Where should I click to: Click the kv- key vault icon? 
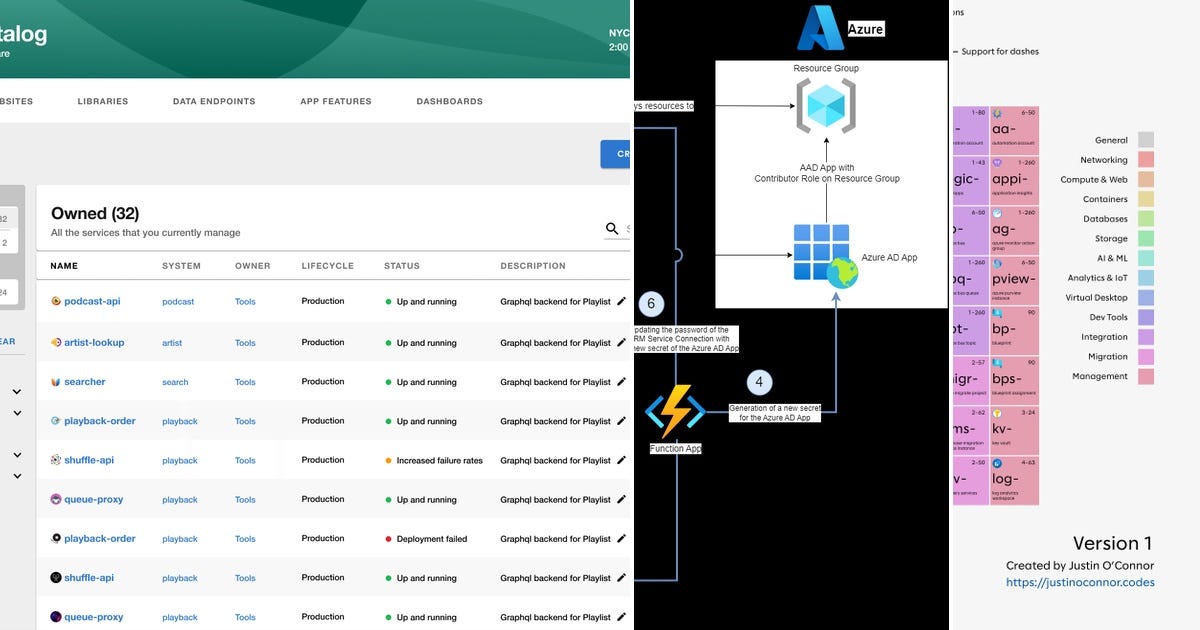click(996, 412)
